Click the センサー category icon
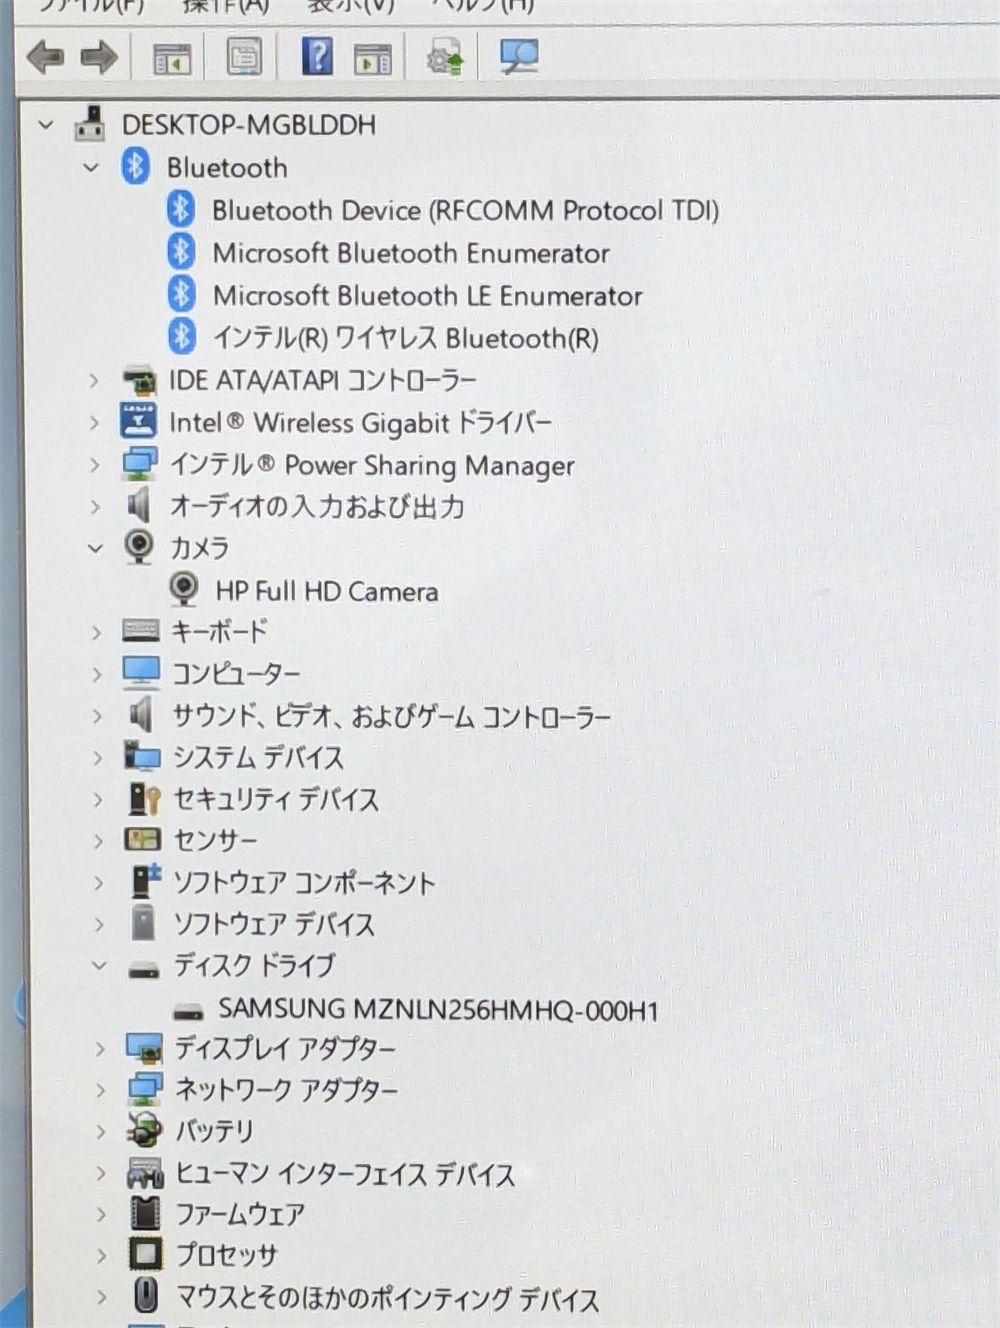The height and width of the screenshot is (1328, 1000). (x=142, y=840)
